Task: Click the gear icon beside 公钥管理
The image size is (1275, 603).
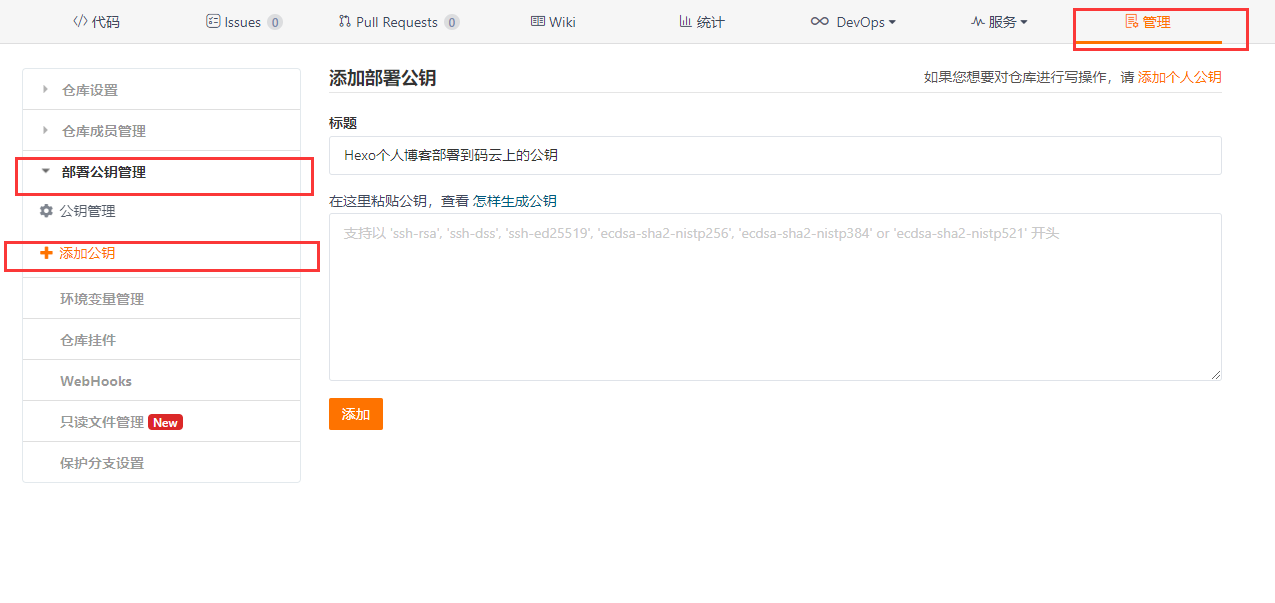Action: point(46,211)
